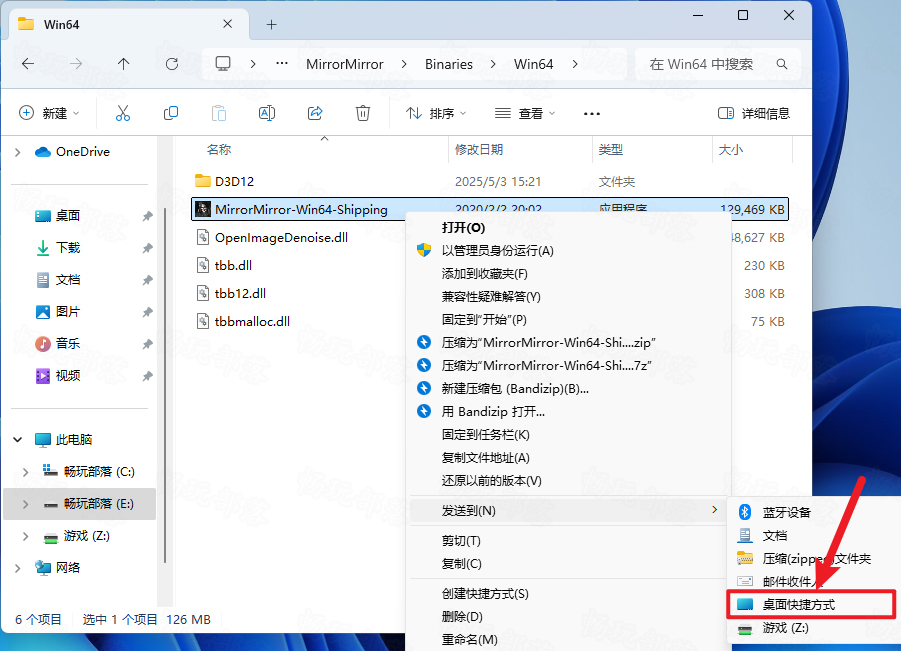Click the Win64 search box

(718, 64)
